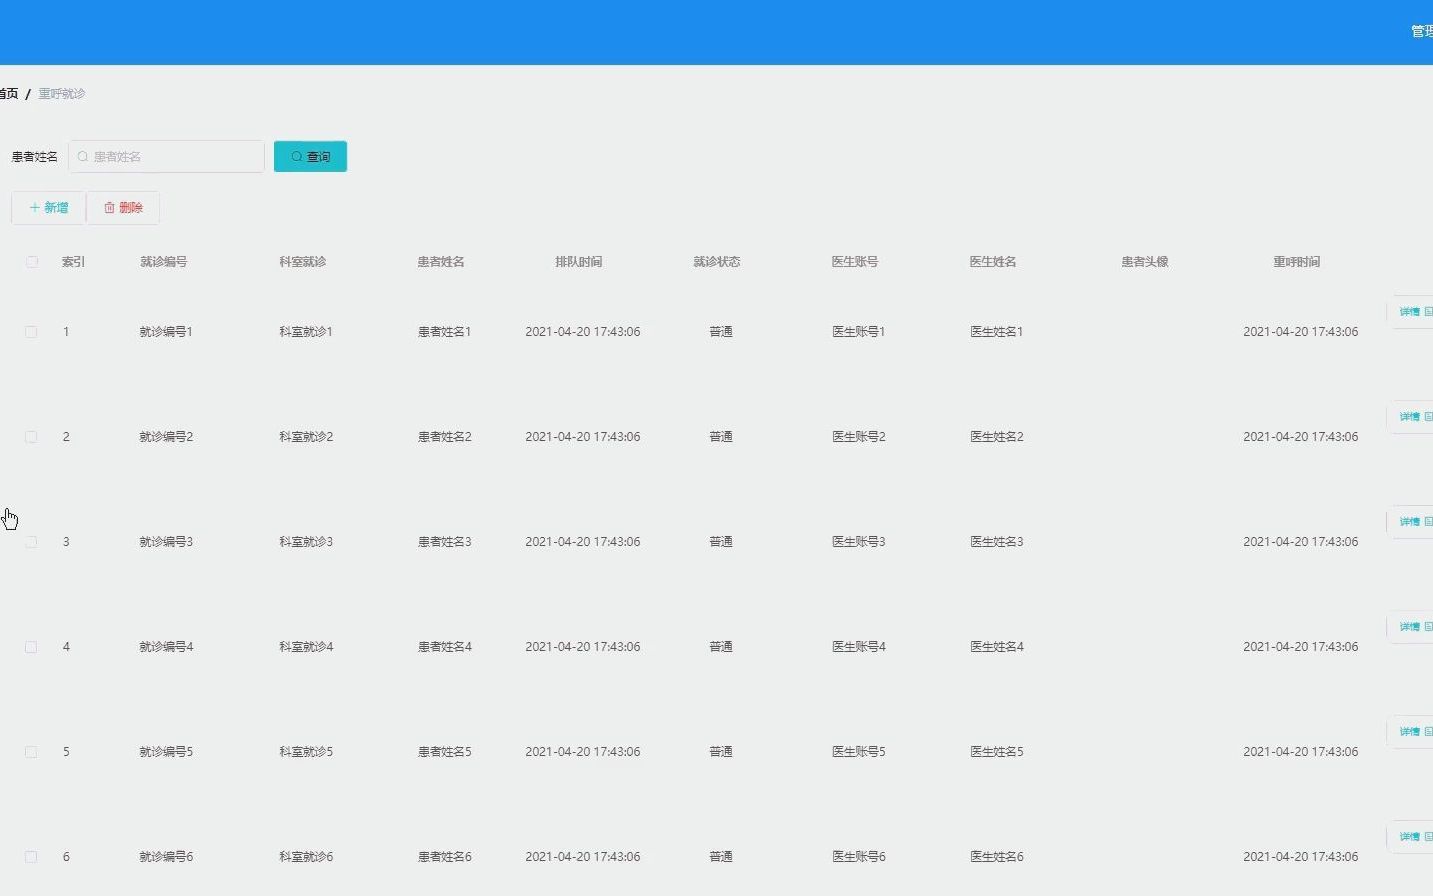Click the 医生姓名 column header
Image resolution: width=1433 pixels, height=896 pixels.
click(993, 262)
